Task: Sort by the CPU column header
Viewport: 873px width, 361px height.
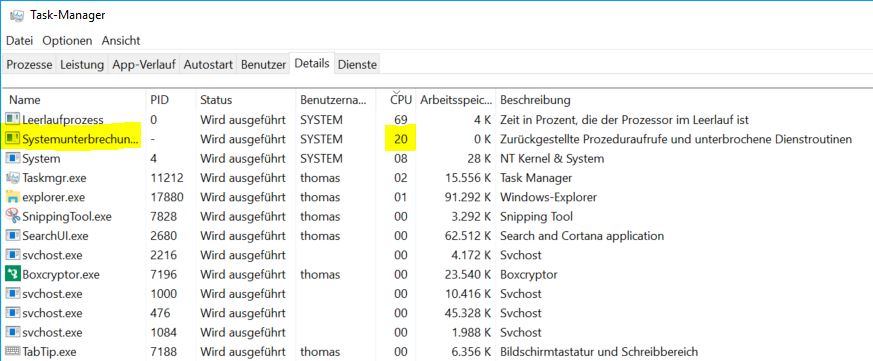Action: click(x=396, y=100)
